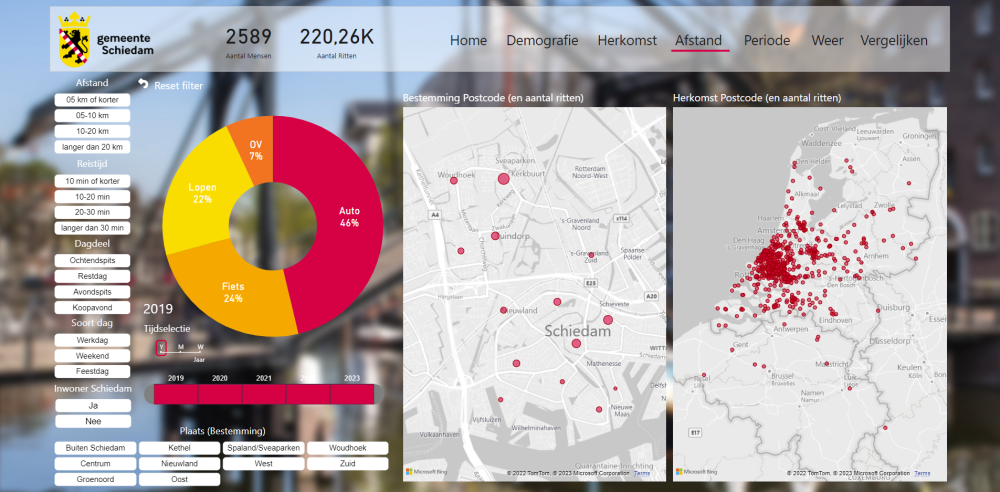This screenshot has width=1000, height=492.
Task: Click the 2021 segment in the year timeline
Action: tap(264, 394)
